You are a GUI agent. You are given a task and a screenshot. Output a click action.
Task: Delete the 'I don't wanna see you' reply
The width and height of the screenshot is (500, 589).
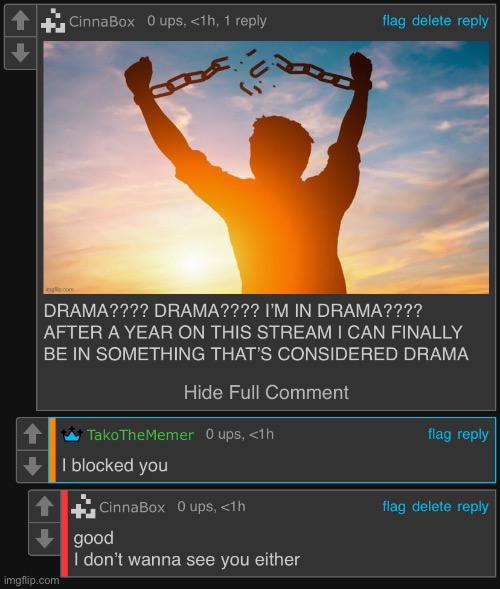pyautogui.click(x=431, y=506)
